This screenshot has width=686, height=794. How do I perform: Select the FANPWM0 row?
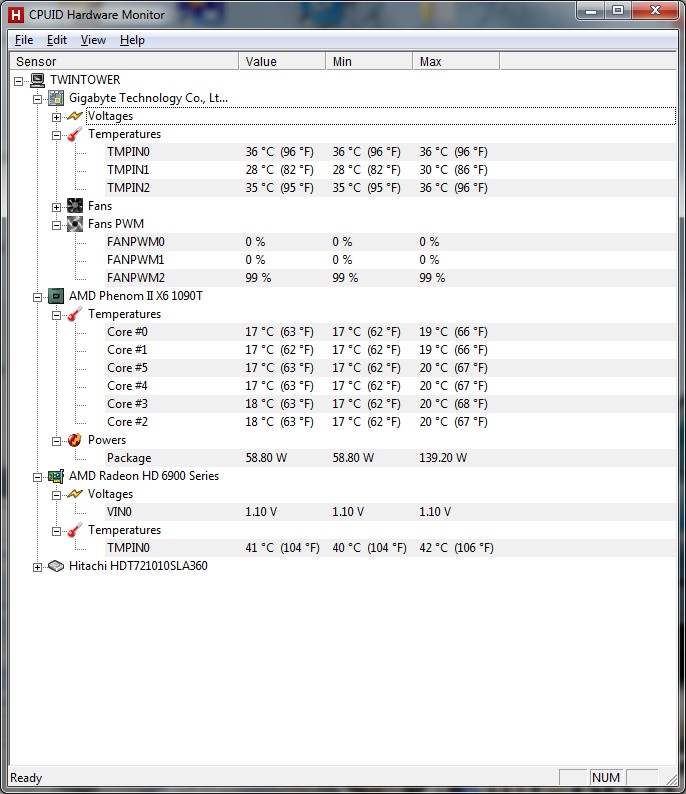390,242
